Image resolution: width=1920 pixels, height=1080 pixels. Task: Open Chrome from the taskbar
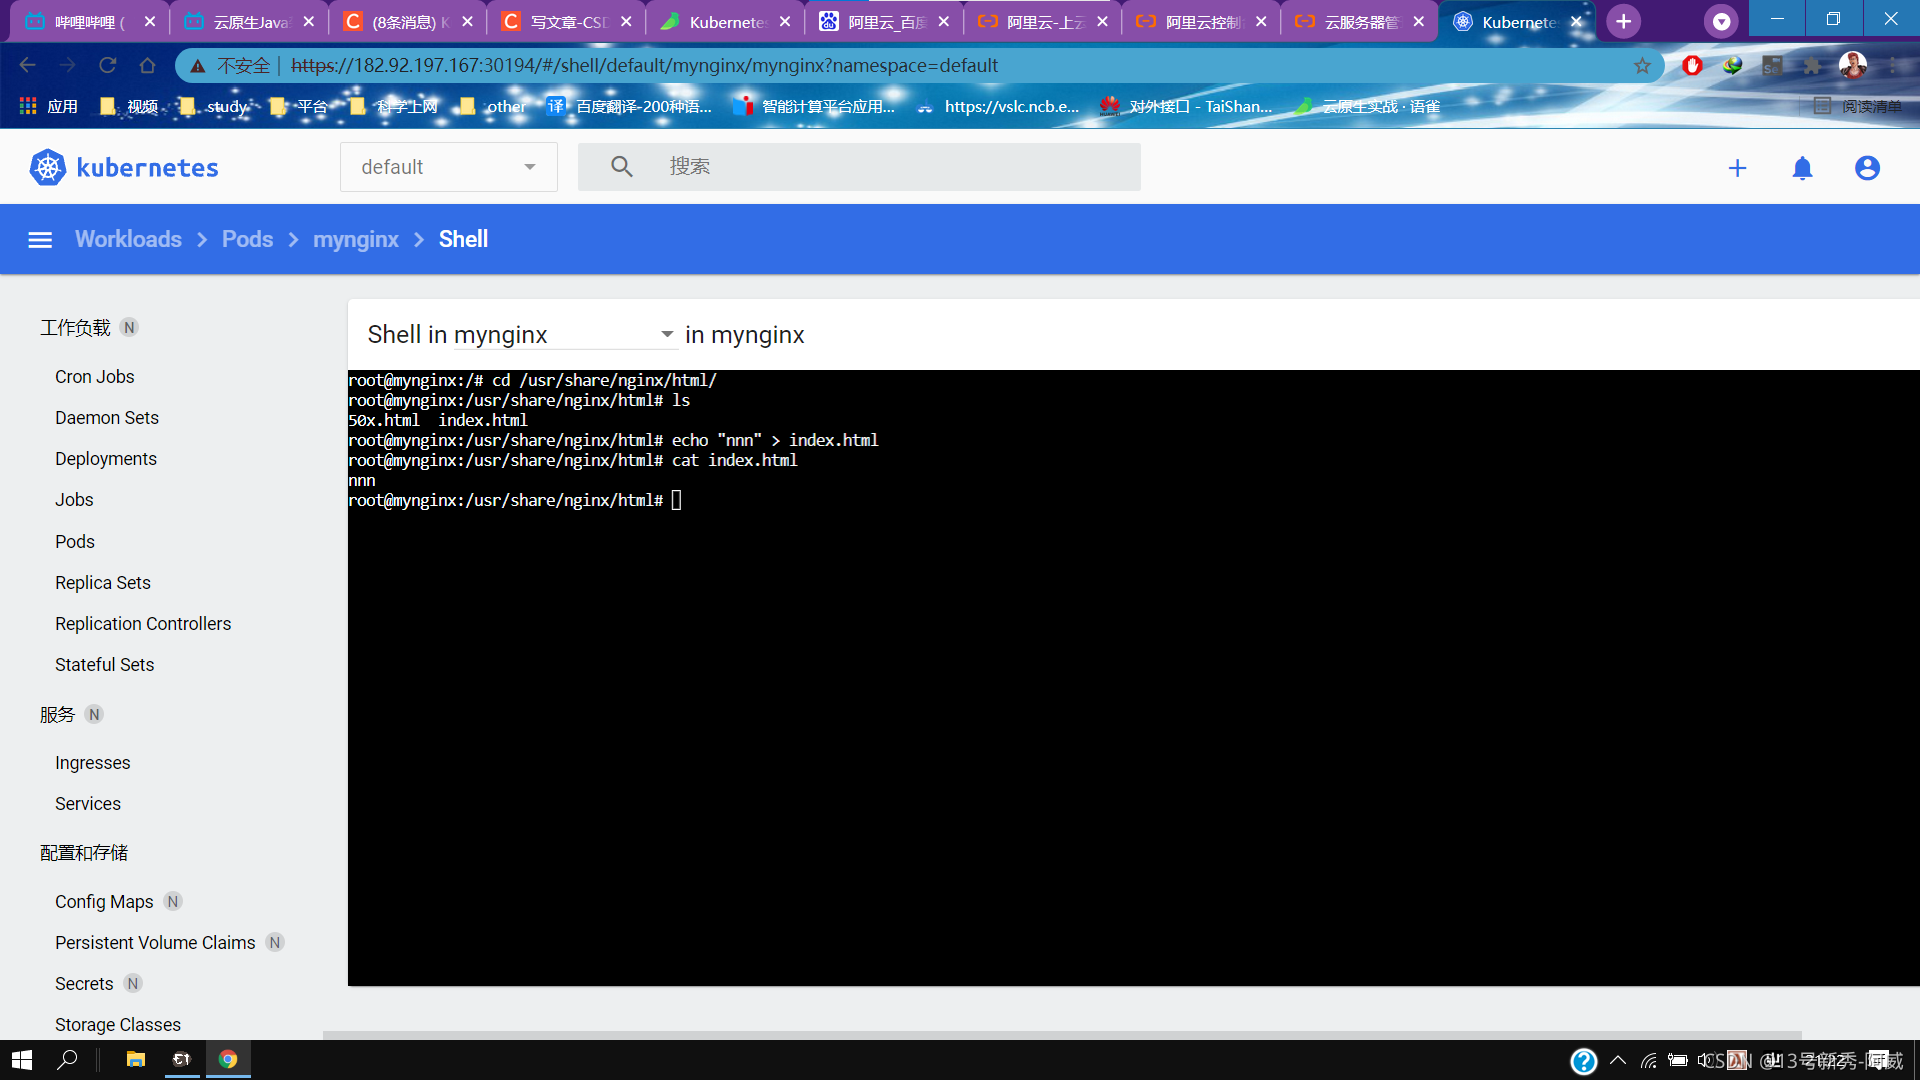pyautogui.click(x=228, y=1060)
